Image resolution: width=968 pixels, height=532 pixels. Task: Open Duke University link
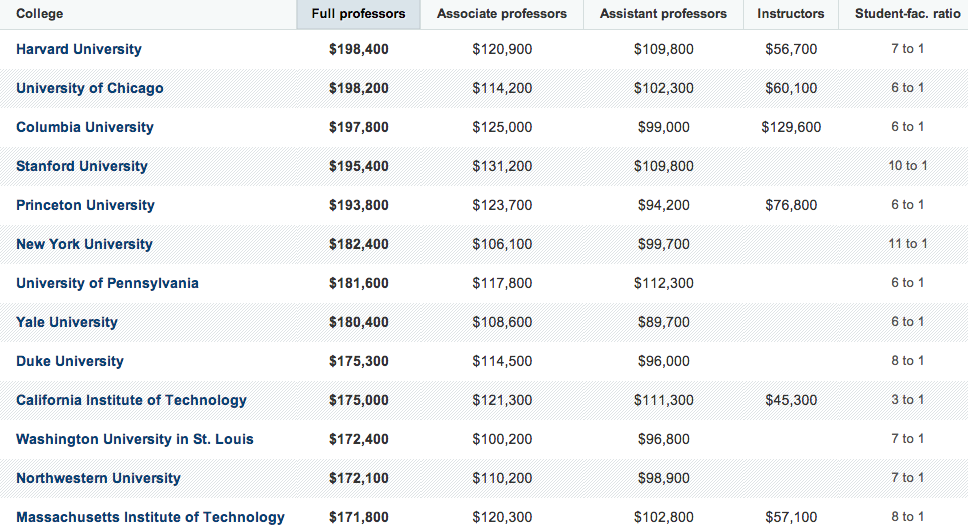point(70,361)
